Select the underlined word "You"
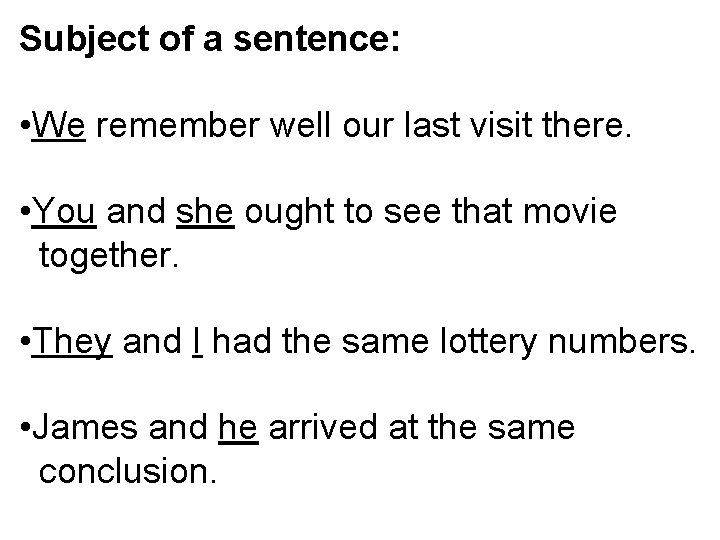 tap(66, 214)
